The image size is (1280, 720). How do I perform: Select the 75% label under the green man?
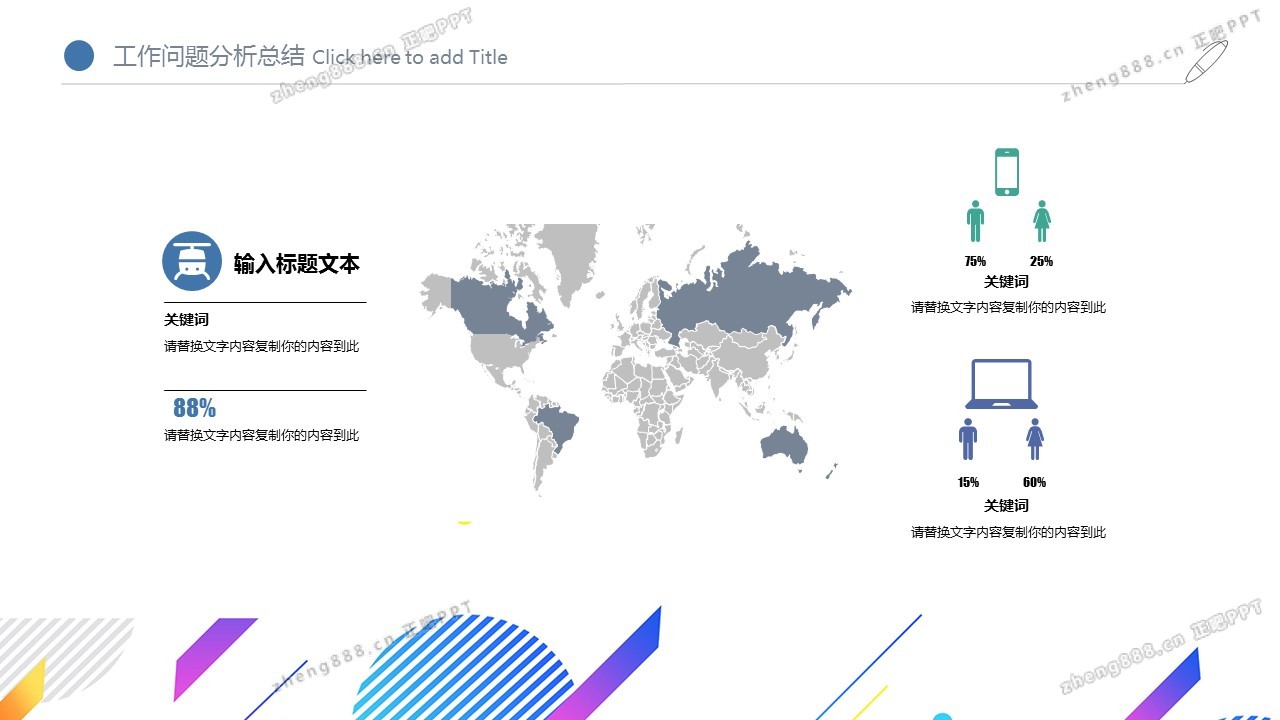point(975,261)
